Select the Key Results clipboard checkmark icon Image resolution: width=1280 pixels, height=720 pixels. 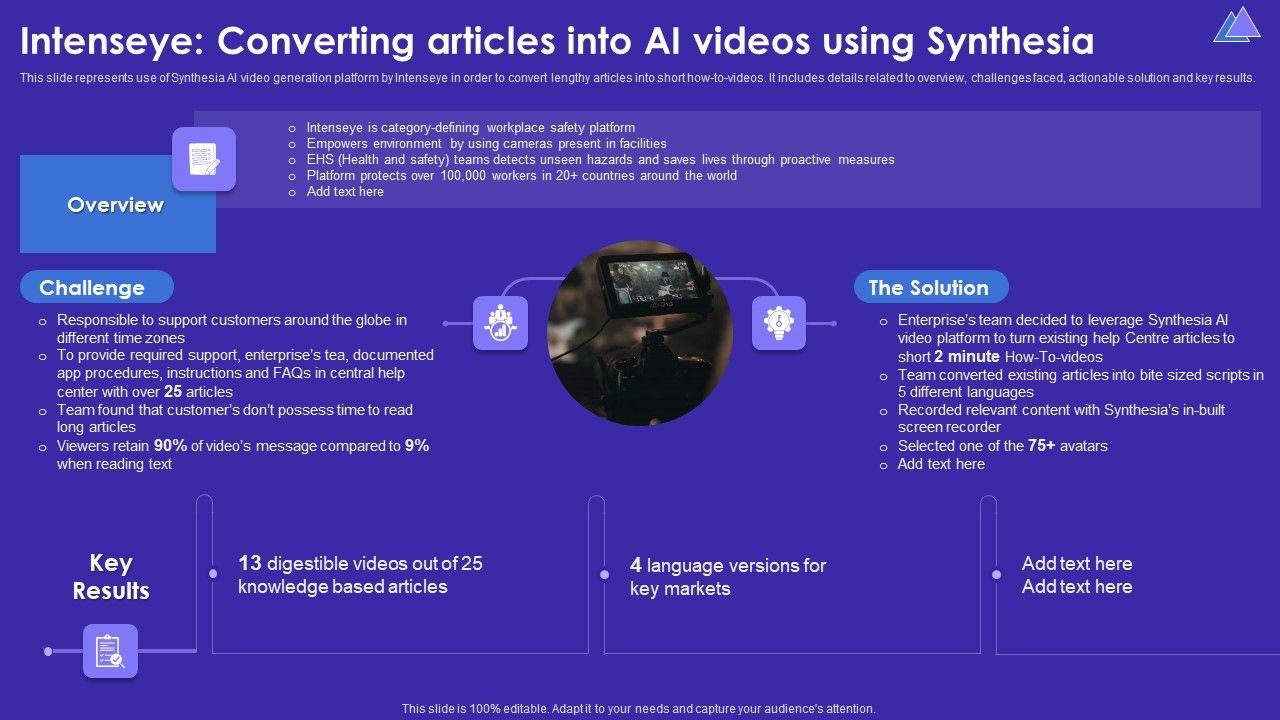pos(110,651)
